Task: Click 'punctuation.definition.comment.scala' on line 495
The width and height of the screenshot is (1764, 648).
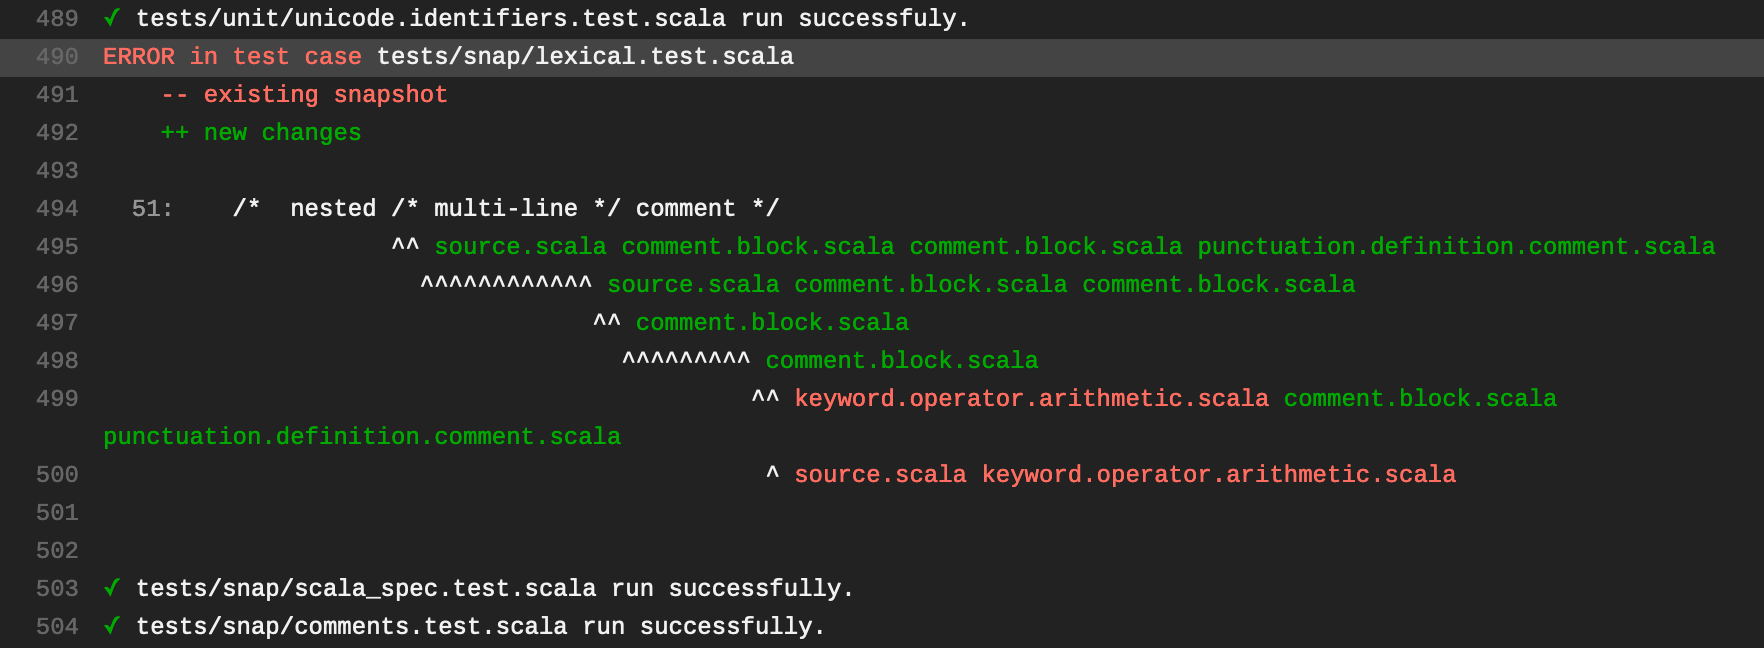Action: click(1456, 247)
